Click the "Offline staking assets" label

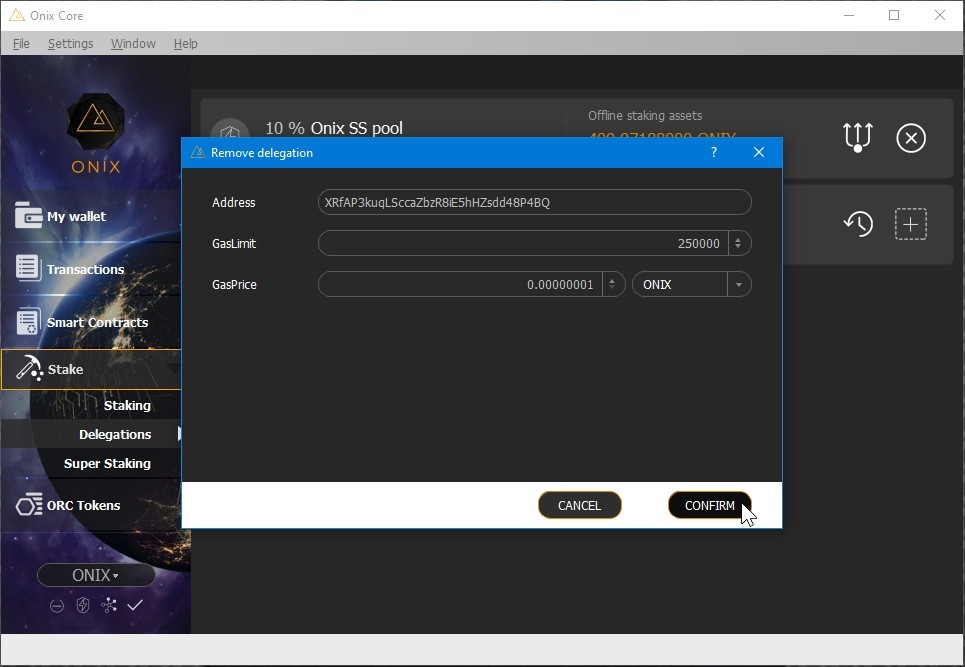pos(645,116)
